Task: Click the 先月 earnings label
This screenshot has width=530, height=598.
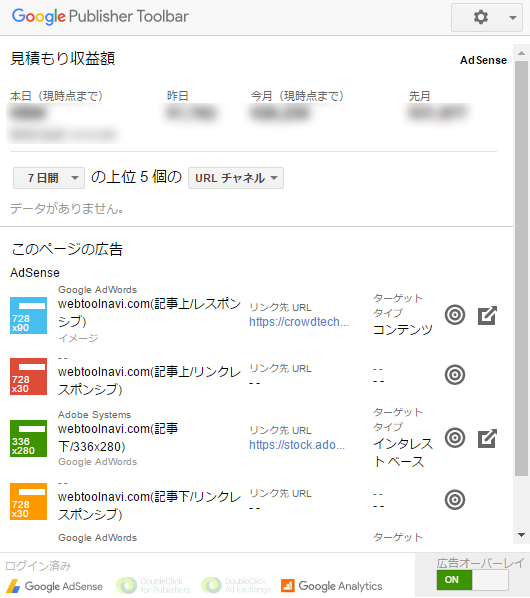Action: point(419,96)
